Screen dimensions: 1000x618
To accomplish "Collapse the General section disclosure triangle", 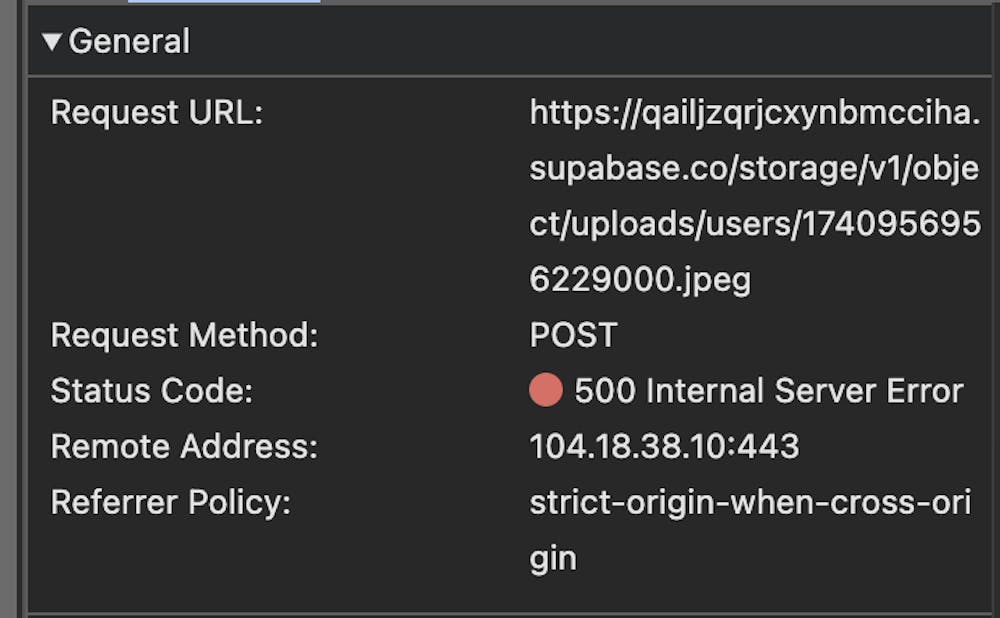I will (52, 42).
